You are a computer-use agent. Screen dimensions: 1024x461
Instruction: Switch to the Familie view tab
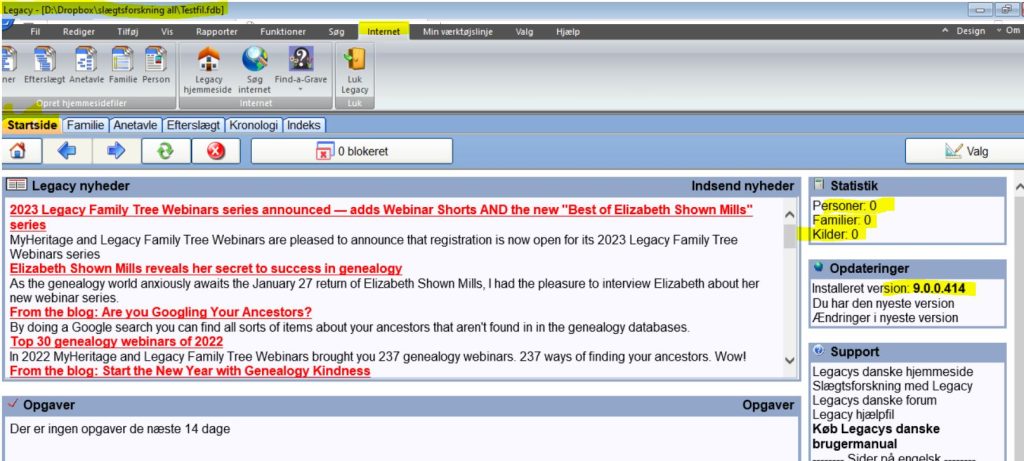[86, 125]
